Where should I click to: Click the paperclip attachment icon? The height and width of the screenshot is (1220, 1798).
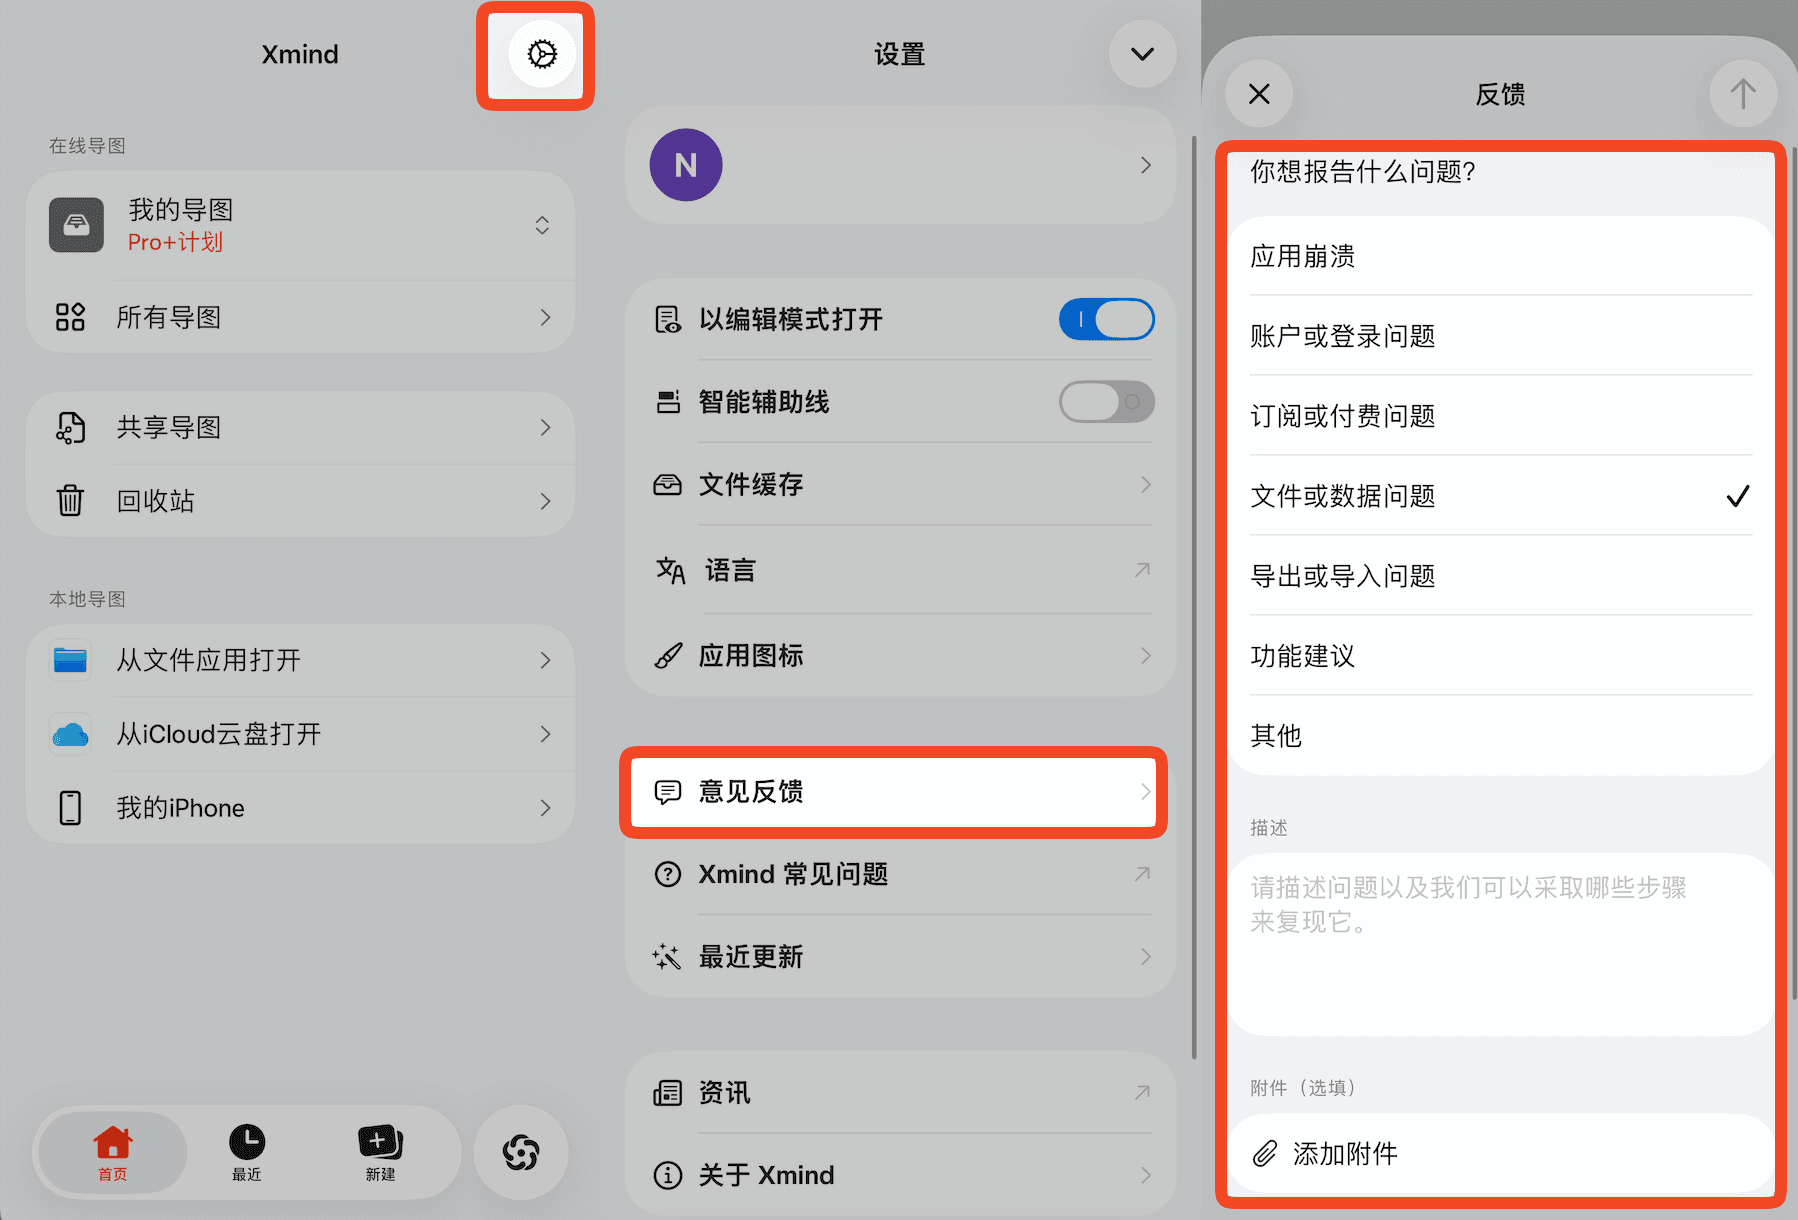pos(1265,1154)
